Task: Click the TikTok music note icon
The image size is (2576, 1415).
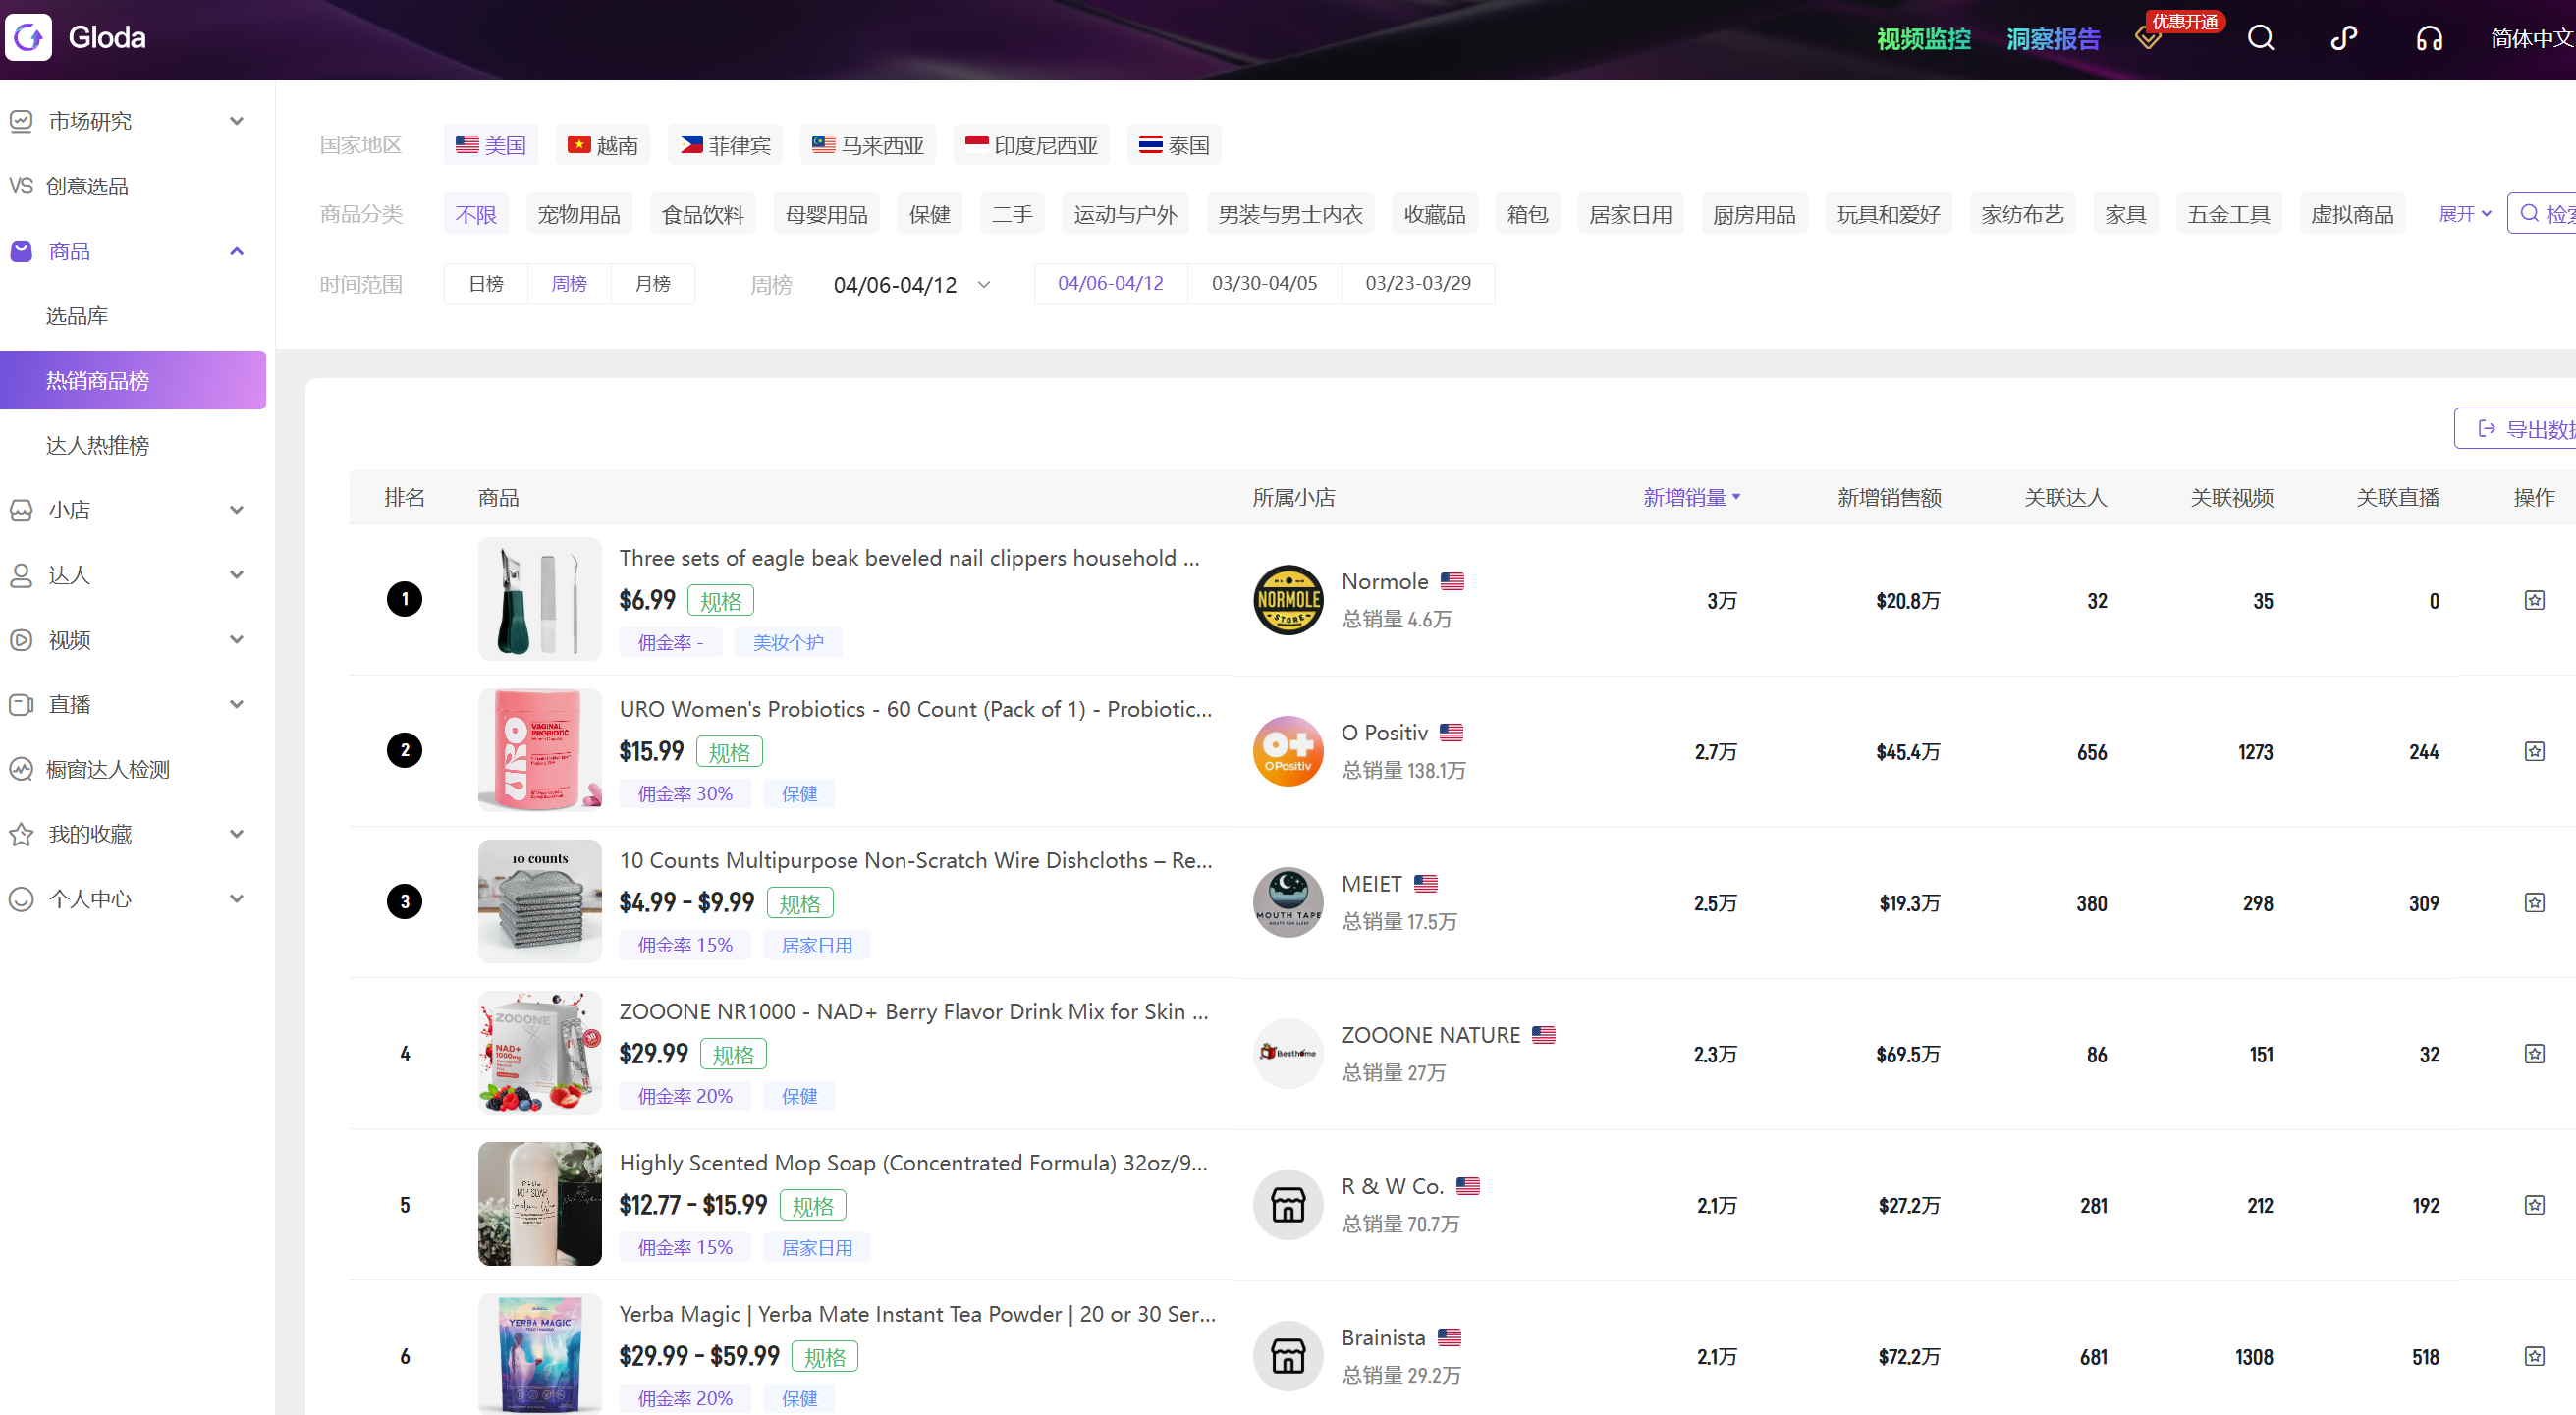Action: pos(2344,38)
